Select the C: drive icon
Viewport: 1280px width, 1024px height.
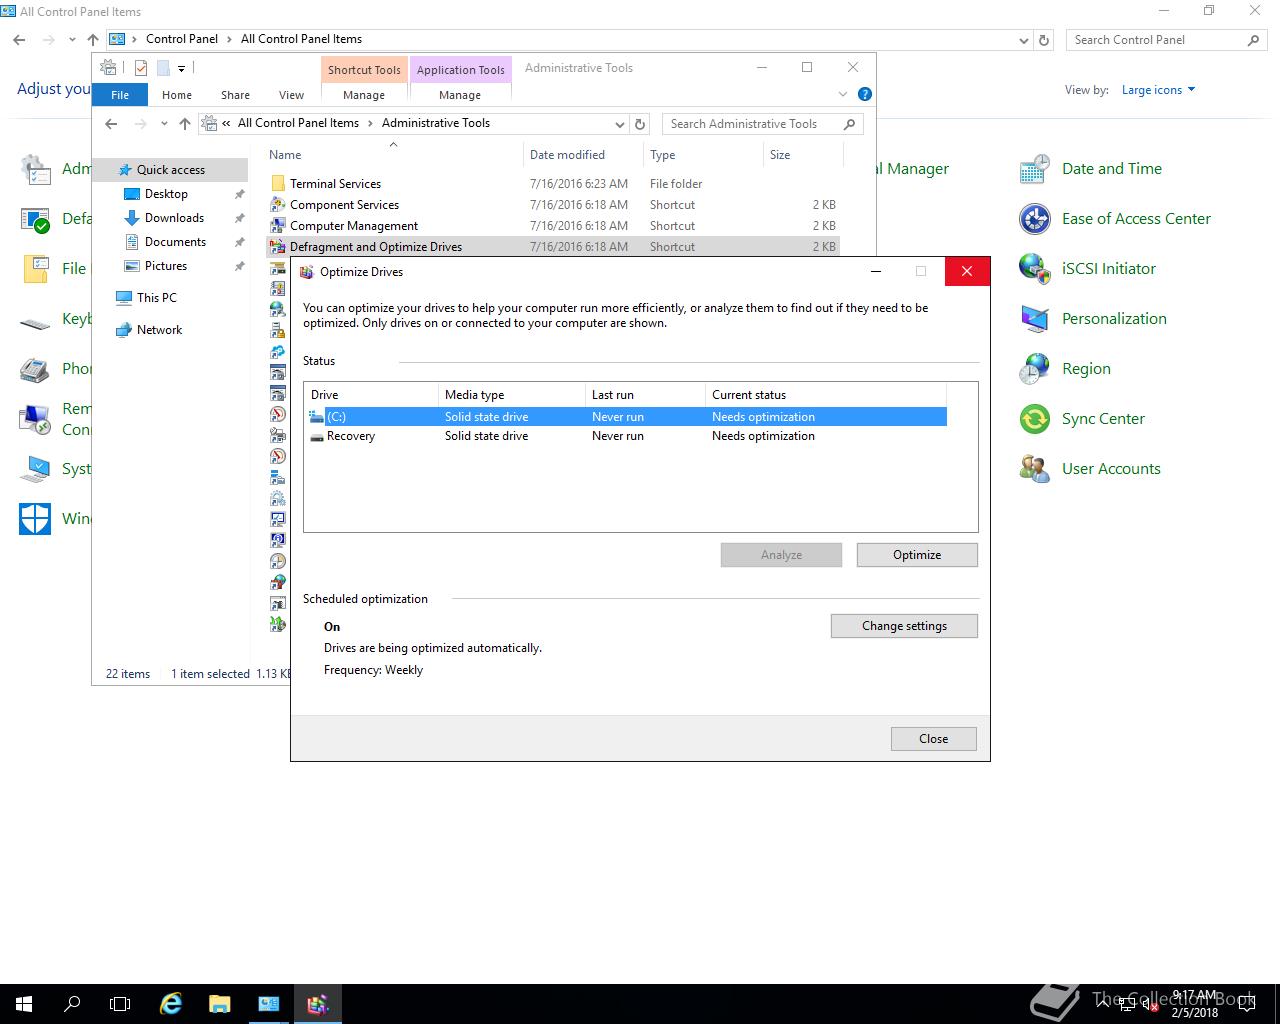point(317,417)
